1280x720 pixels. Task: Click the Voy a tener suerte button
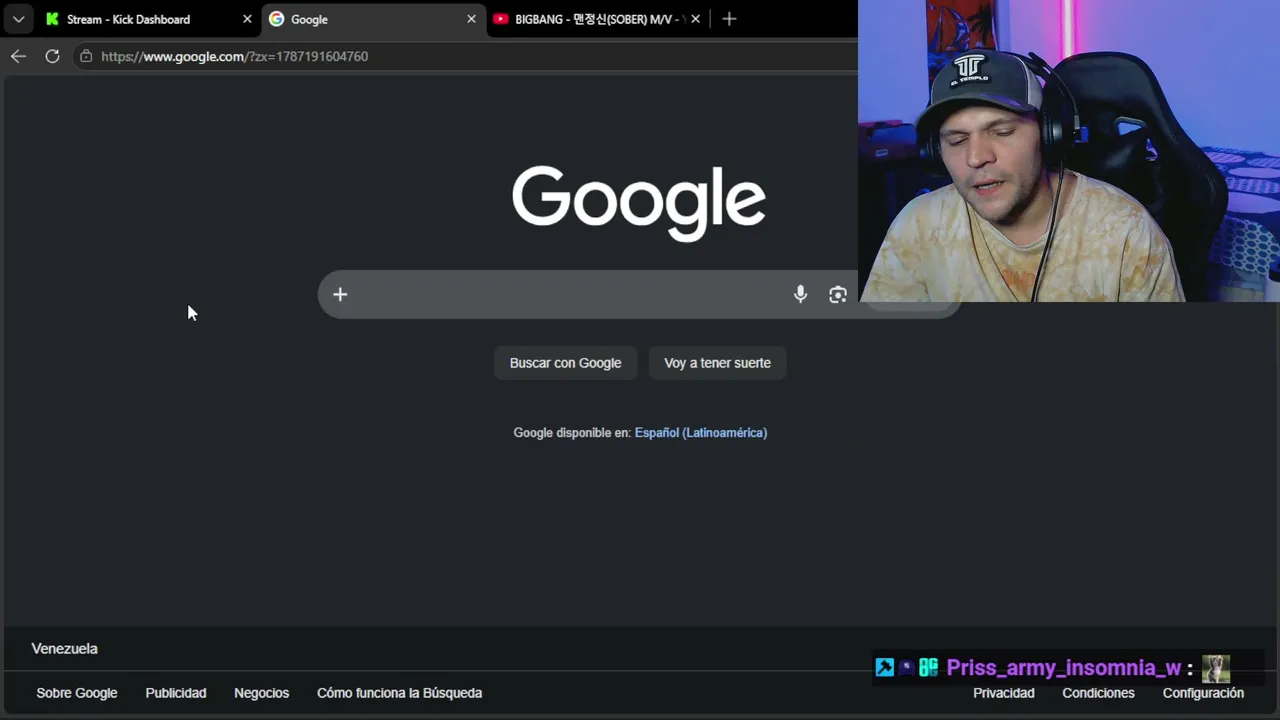coord(717,363)
